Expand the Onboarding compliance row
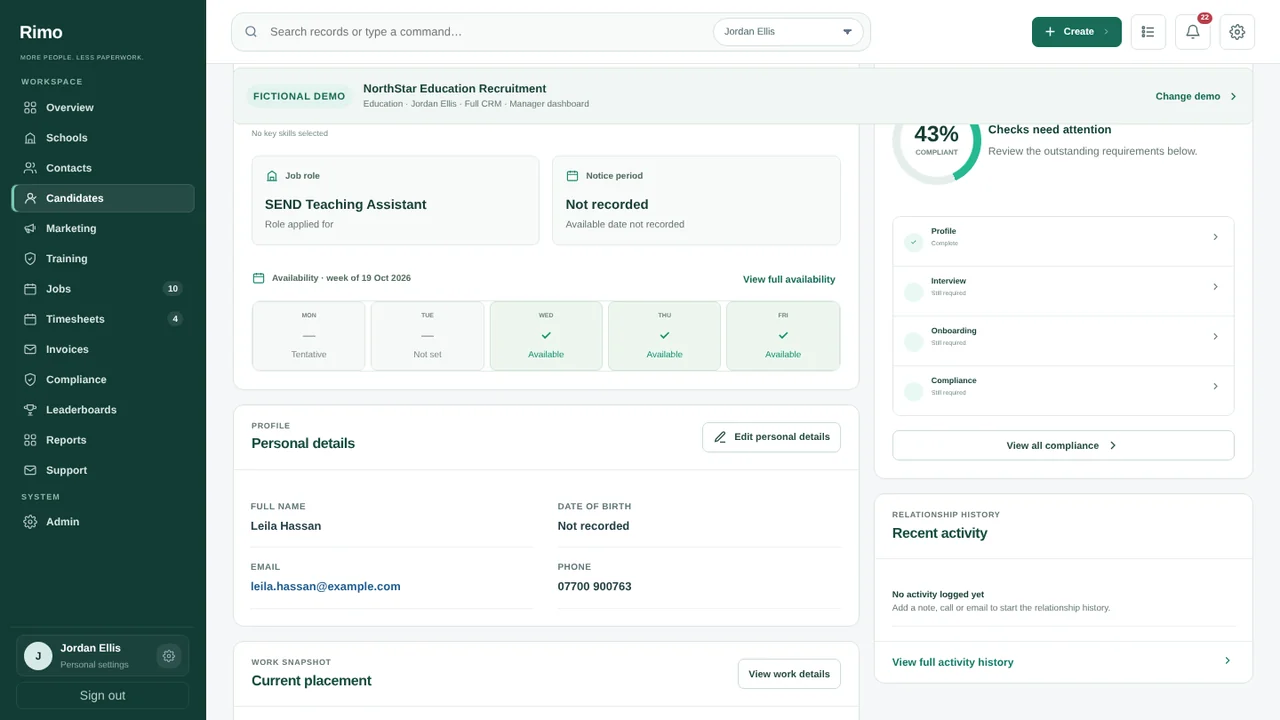 coord(1063,341)
